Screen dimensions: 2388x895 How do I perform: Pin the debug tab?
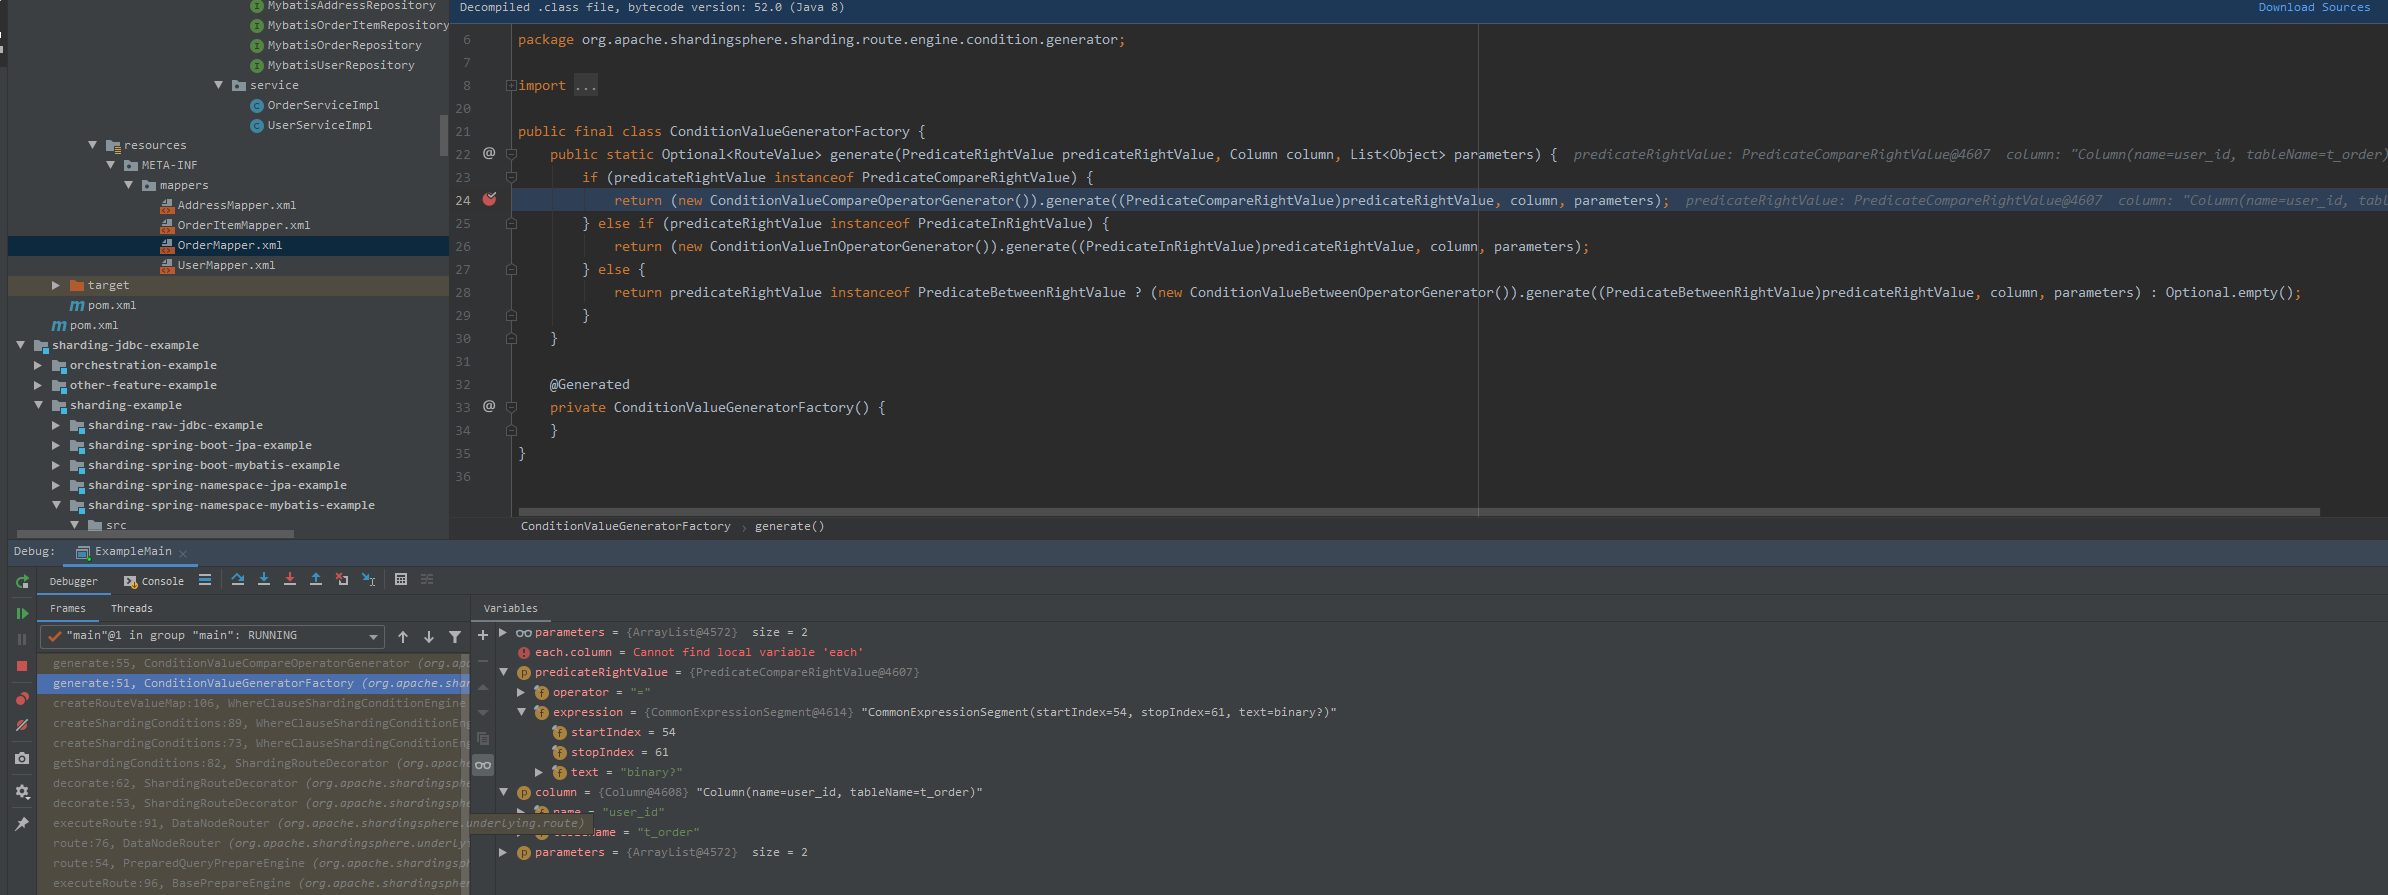[22, 823]
